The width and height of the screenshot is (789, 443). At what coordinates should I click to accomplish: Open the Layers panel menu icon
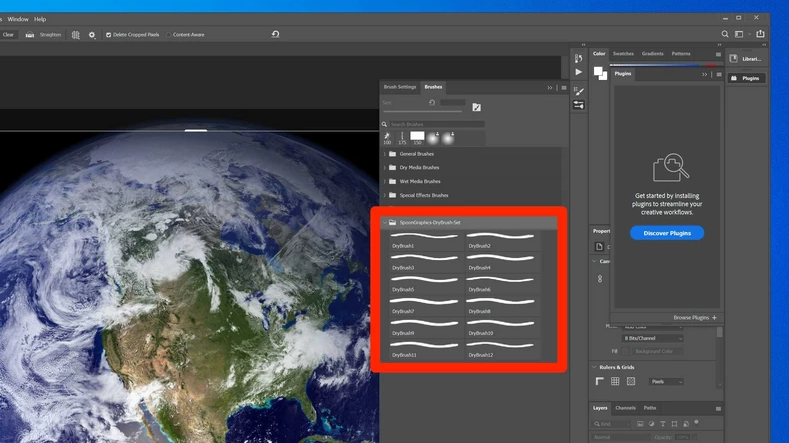pos(718,409)
